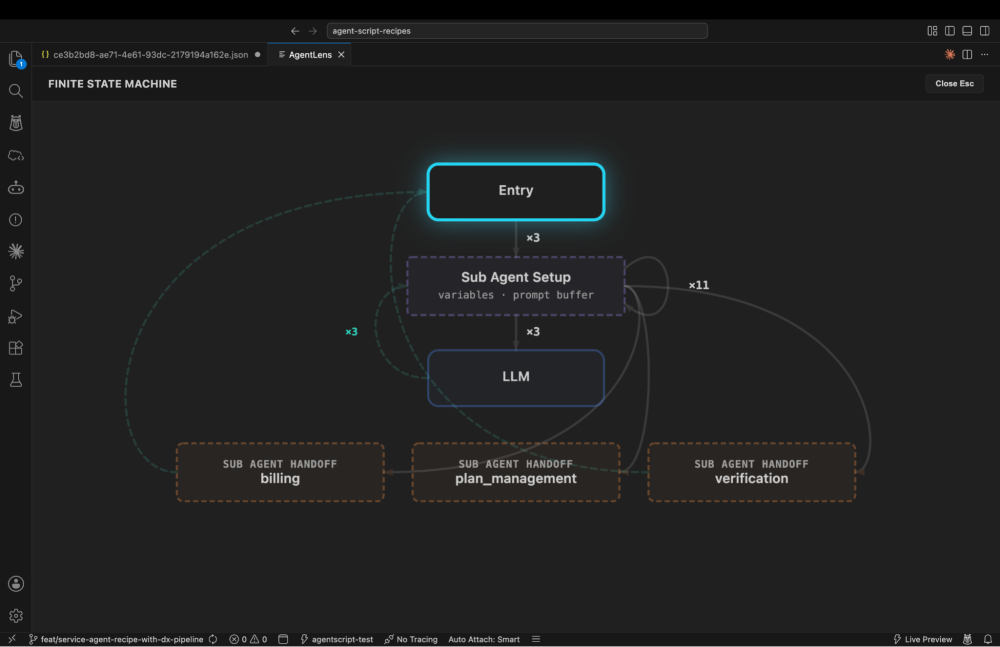This screenshot has height=647, width=1000.
Task: Open the Run and Debug view
Action: pyautogui.click(x=16, y=316)
